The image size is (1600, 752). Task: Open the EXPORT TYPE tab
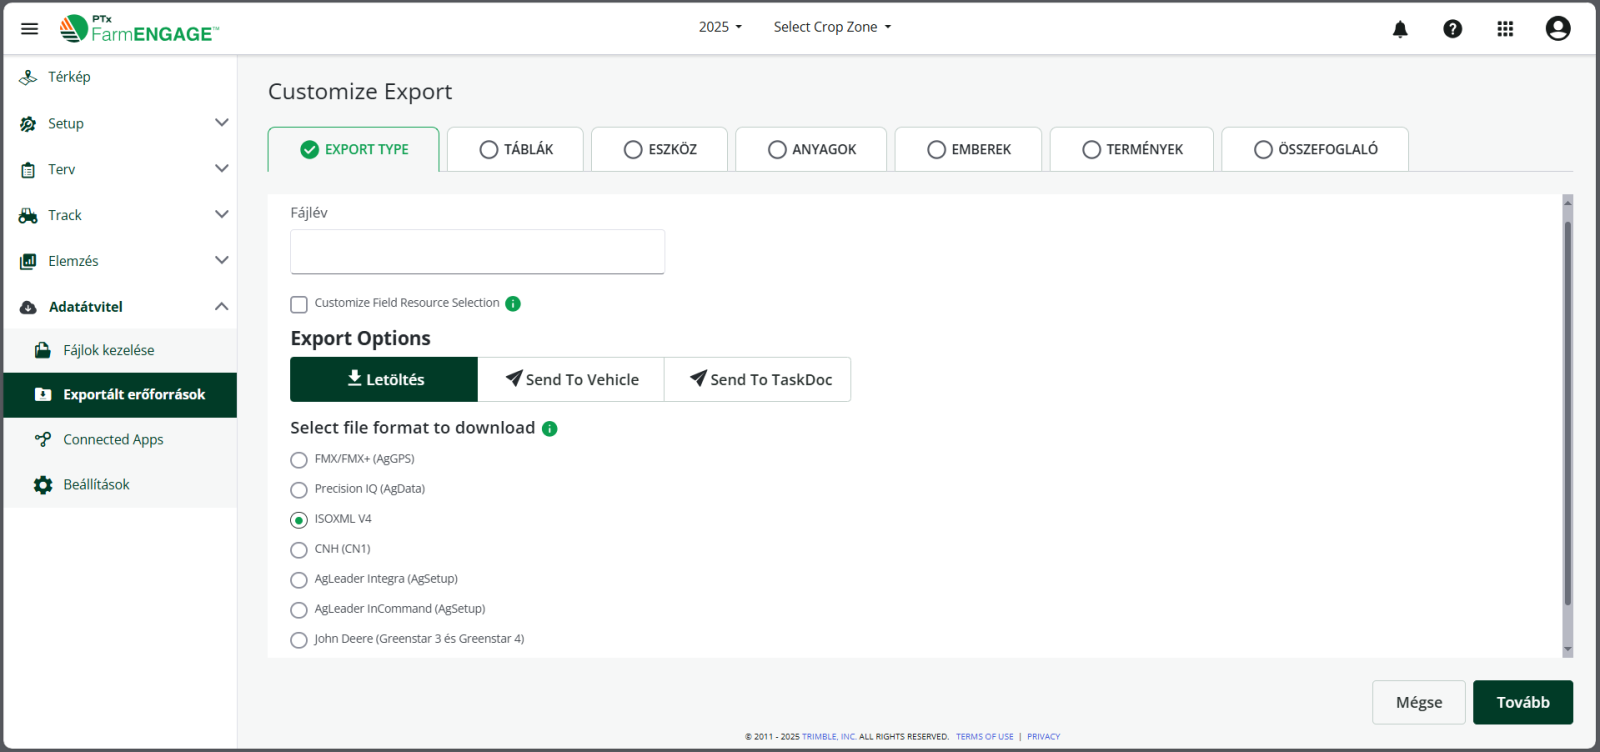(x=354, y=149)
